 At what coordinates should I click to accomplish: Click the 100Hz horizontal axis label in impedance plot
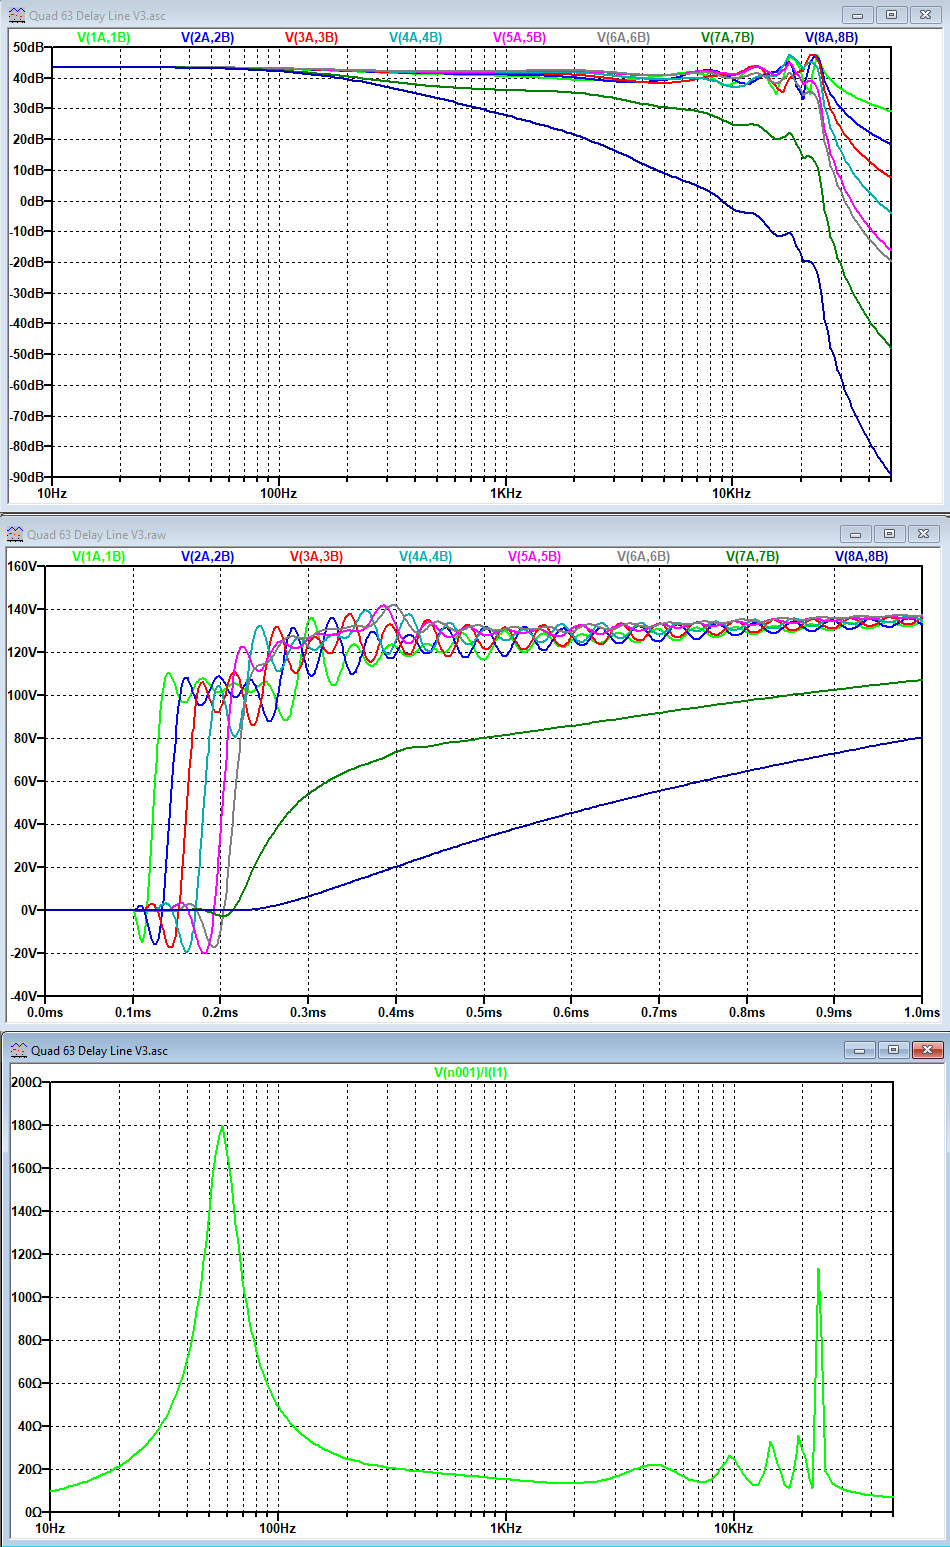click(x=277, y=1528)
